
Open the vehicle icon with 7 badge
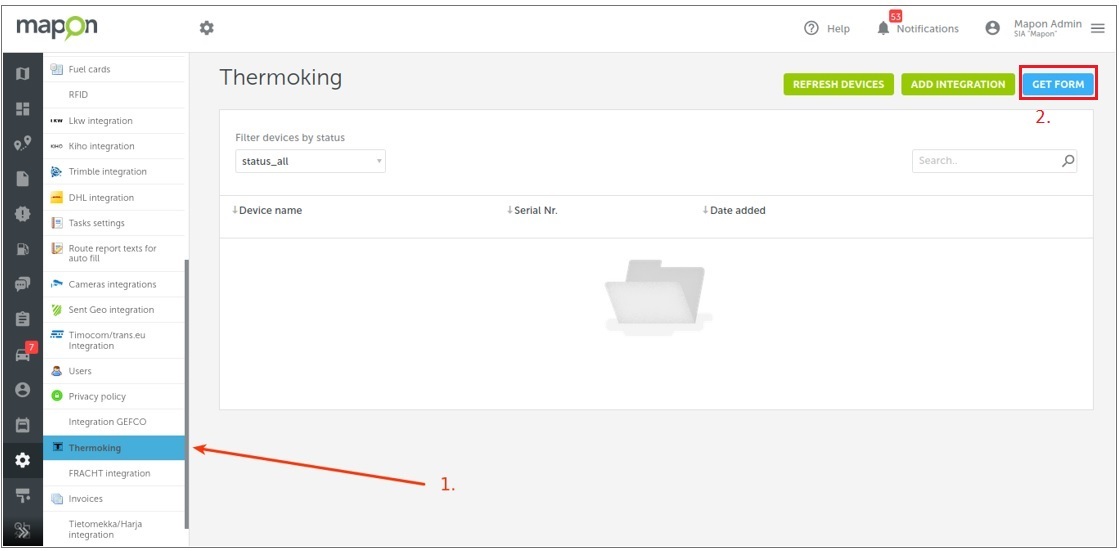click(24, 354)
